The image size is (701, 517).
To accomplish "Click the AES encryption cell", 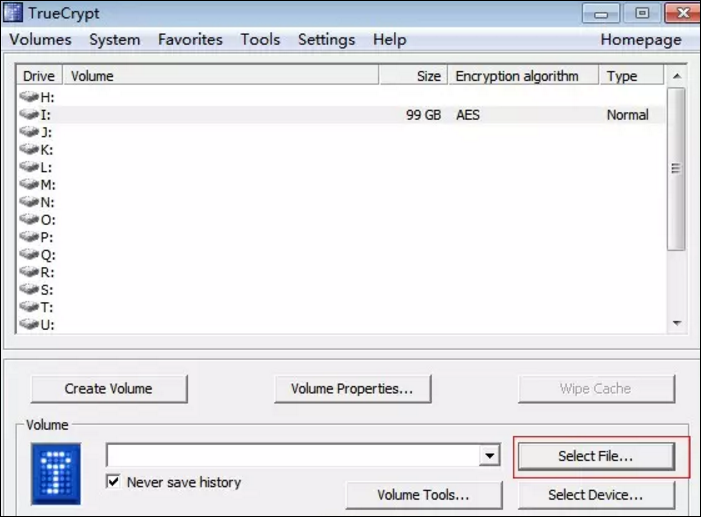I will 468,115.
